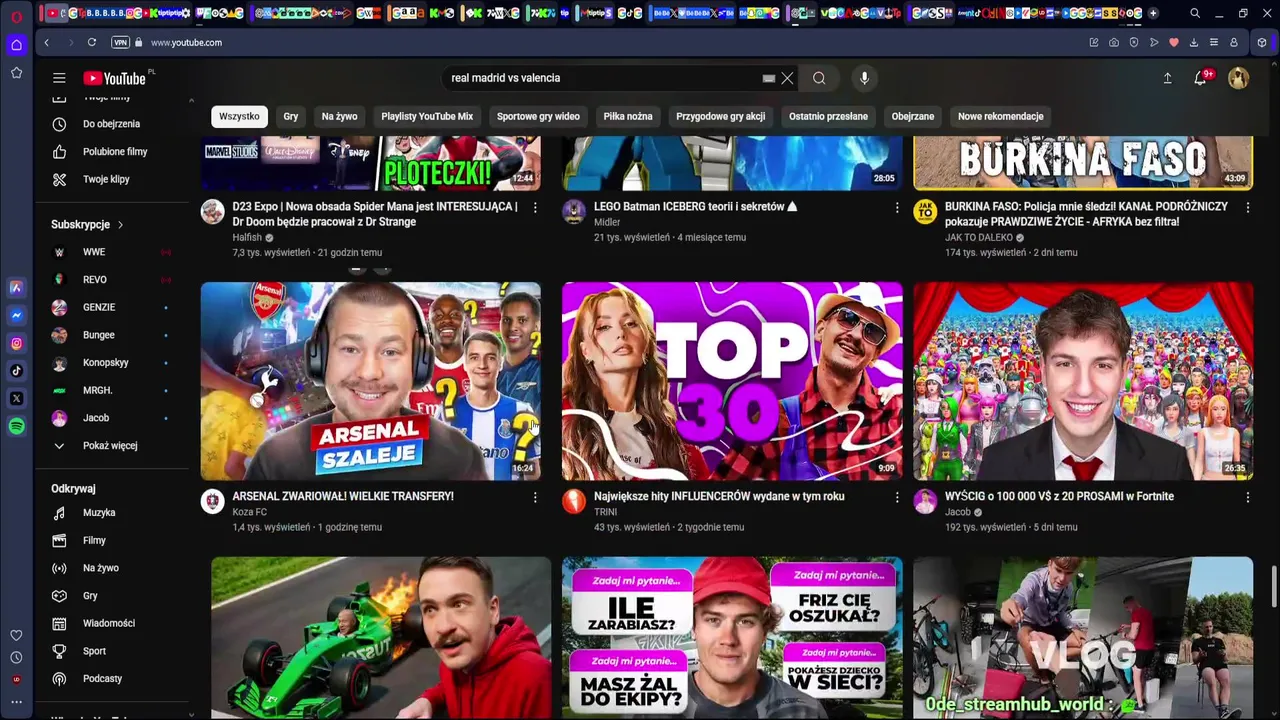Open a new browser tab with plus
The width and height of the screenshot is (1280, 720).
tap(1153, 13)
